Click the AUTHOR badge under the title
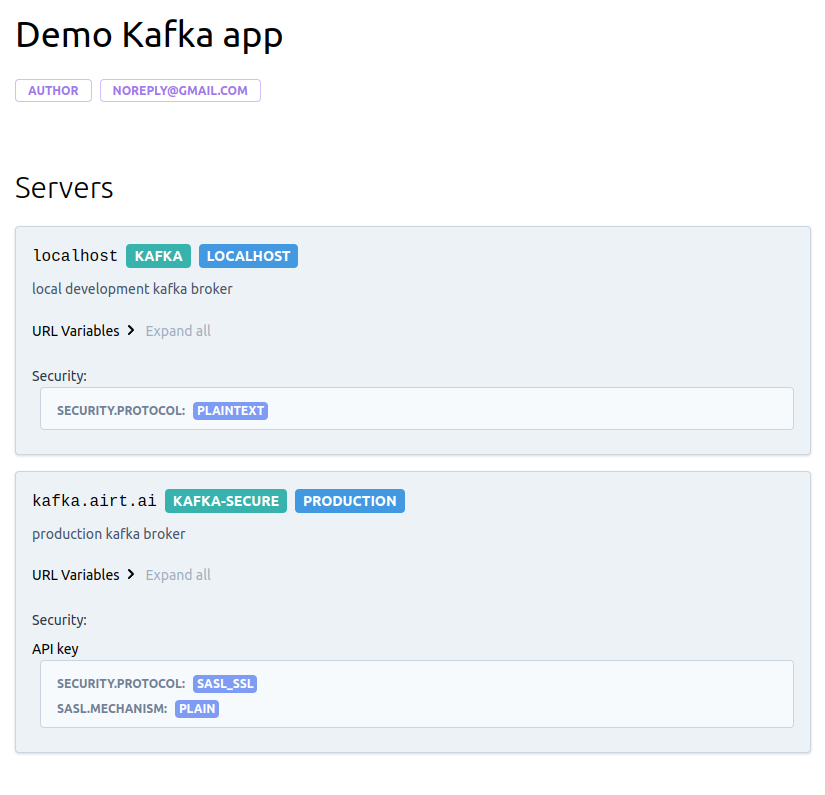Screen dimensions: 825x795 point(53,90)
